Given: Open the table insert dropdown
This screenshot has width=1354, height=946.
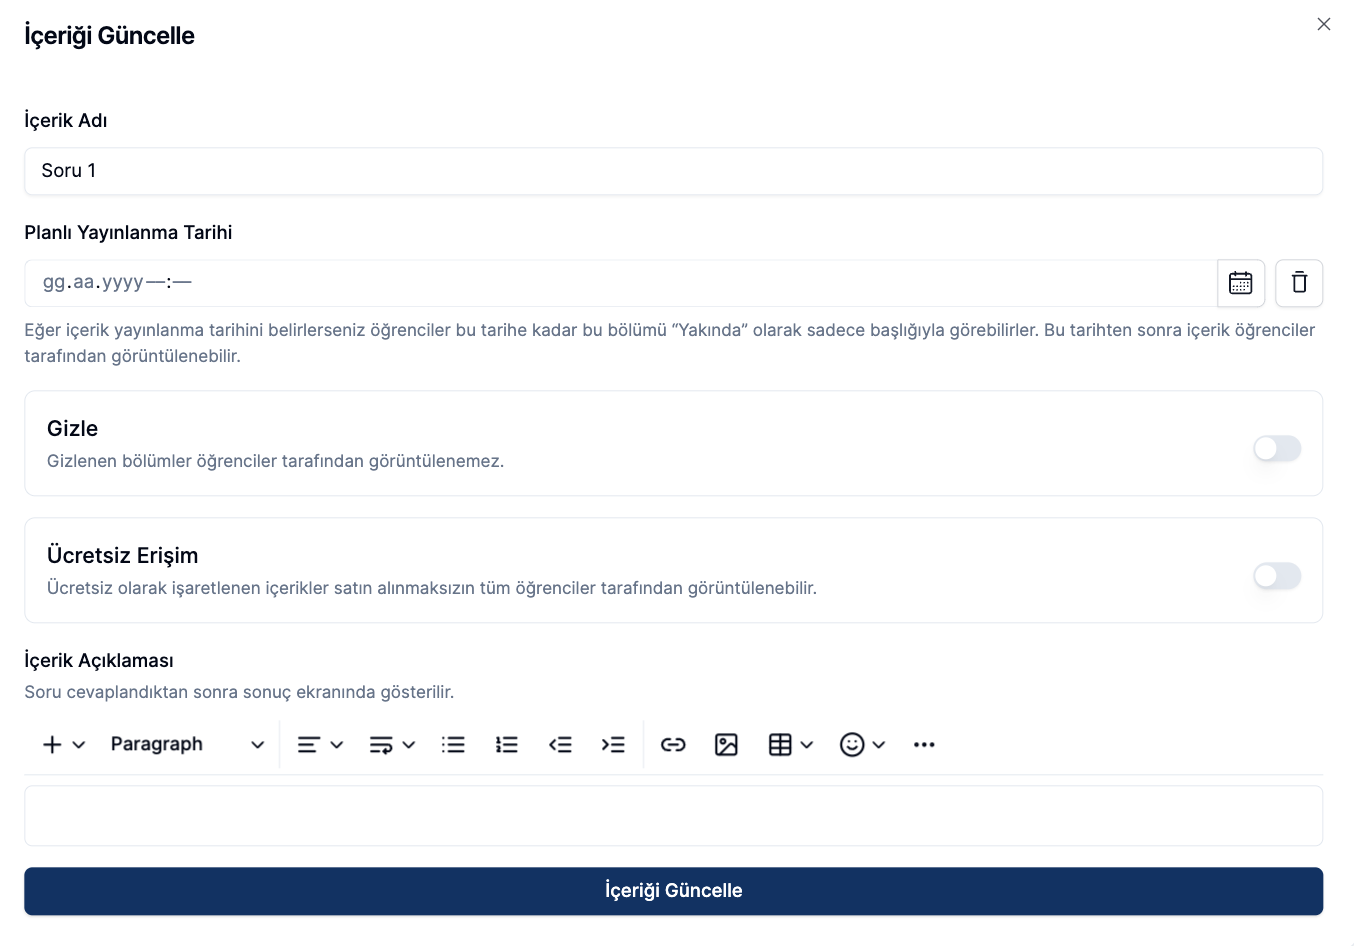Looking at the screenshot, I should click(790, 744).
